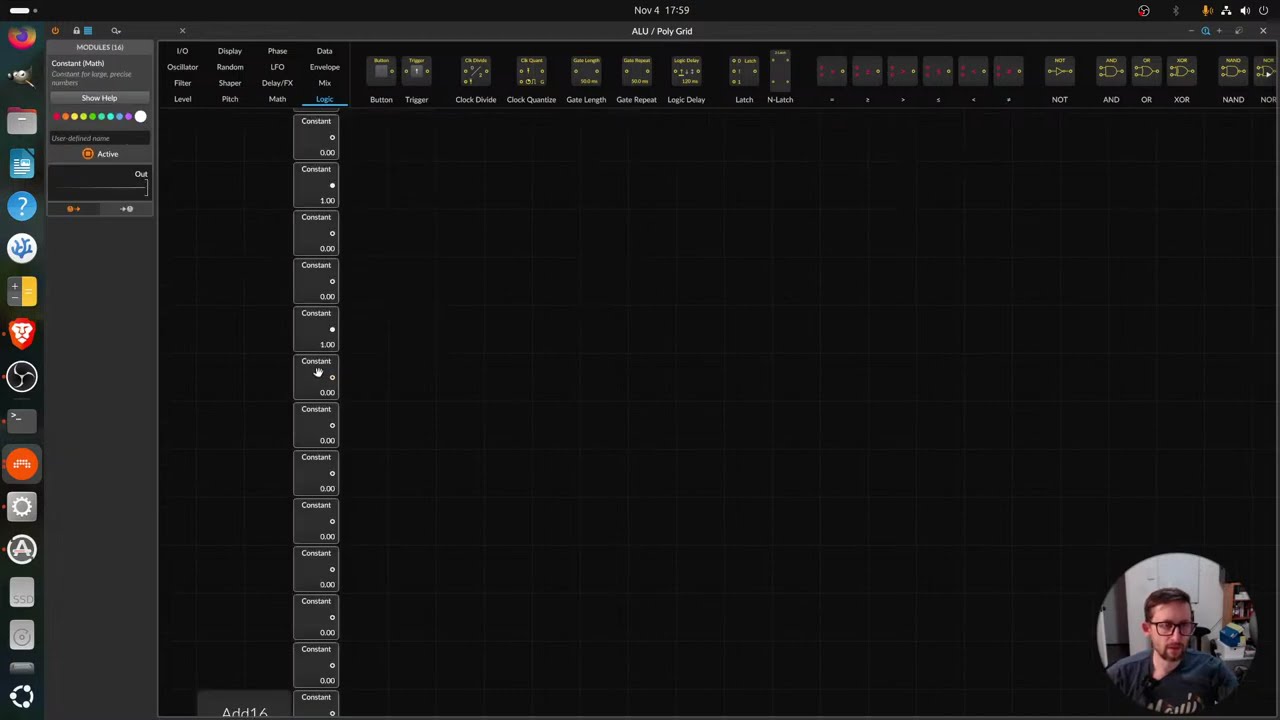Image resolution: width=1280 pixels, height=720 pixels.
Task: Zoom out the grid with minus button
Action: [1191, 31]
